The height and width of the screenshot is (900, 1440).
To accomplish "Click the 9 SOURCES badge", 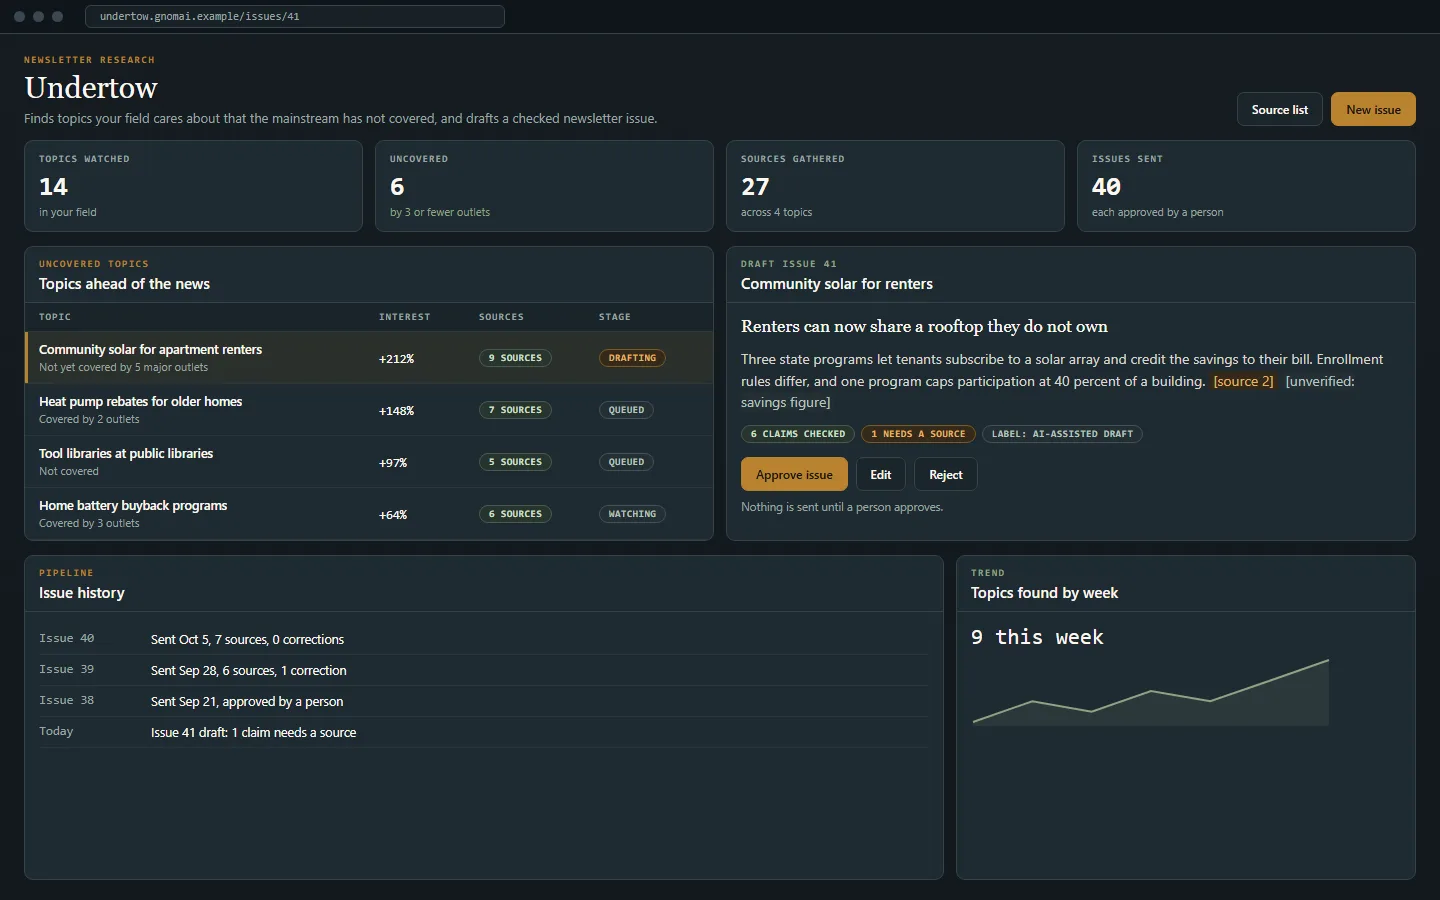I will click(515, 358).
